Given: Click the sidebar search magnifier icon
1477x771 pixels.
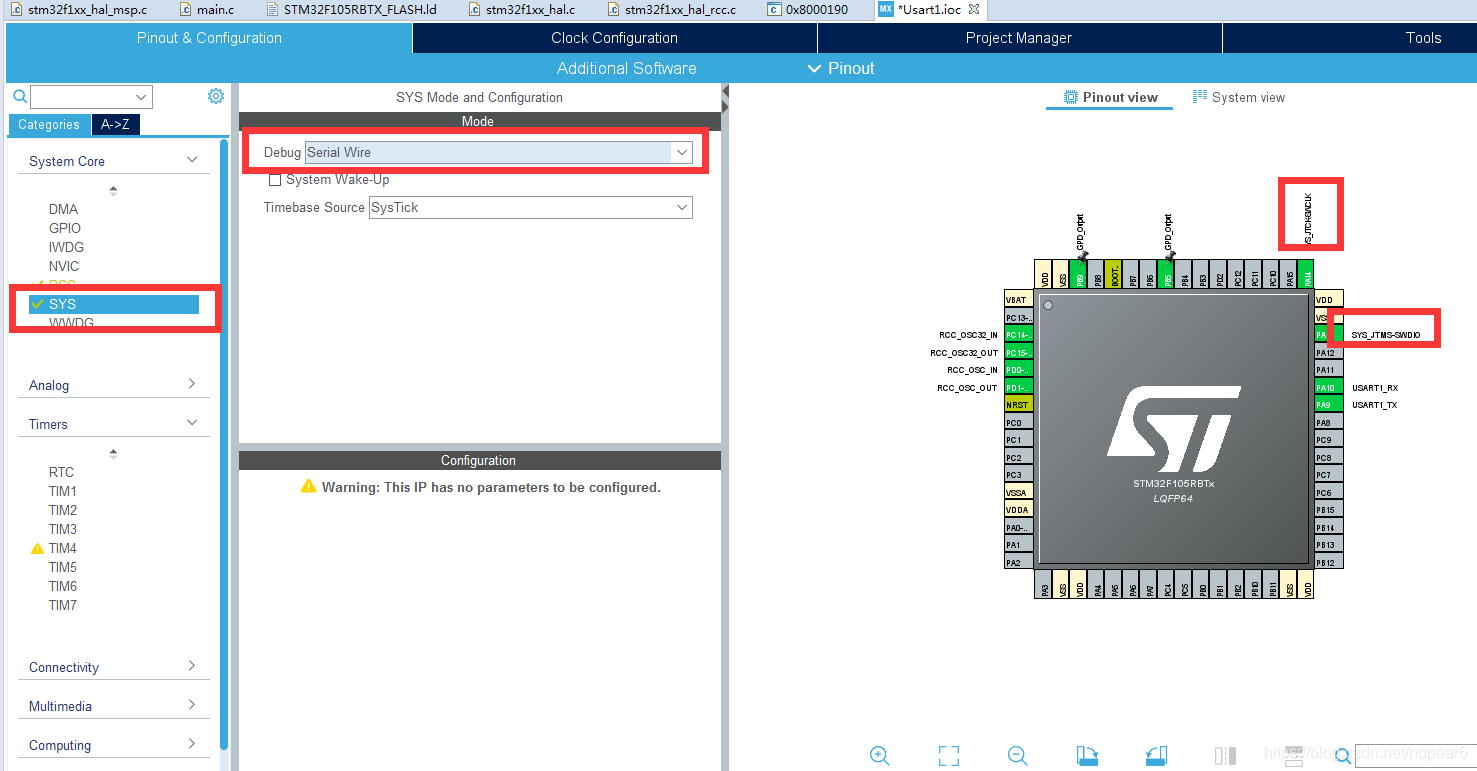Looking at the screenshot, I should point(20,97).
